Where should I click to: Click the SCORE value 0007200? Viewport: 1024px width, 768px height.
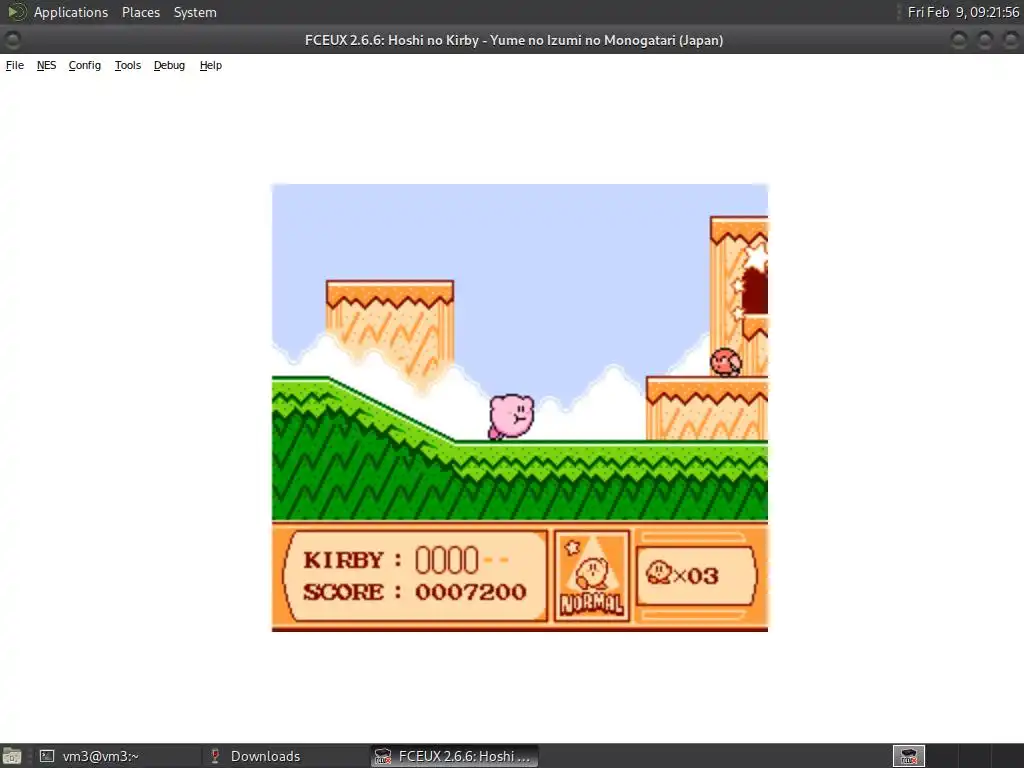(471, 592)
